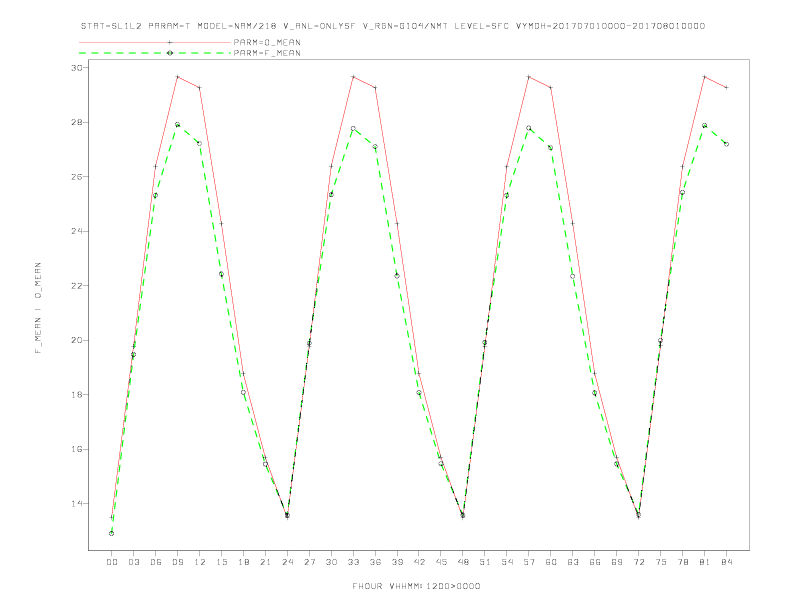Click x-axis forecast hour label 15
The height and width of the screenshot is (612, 792).
(221, 562)
